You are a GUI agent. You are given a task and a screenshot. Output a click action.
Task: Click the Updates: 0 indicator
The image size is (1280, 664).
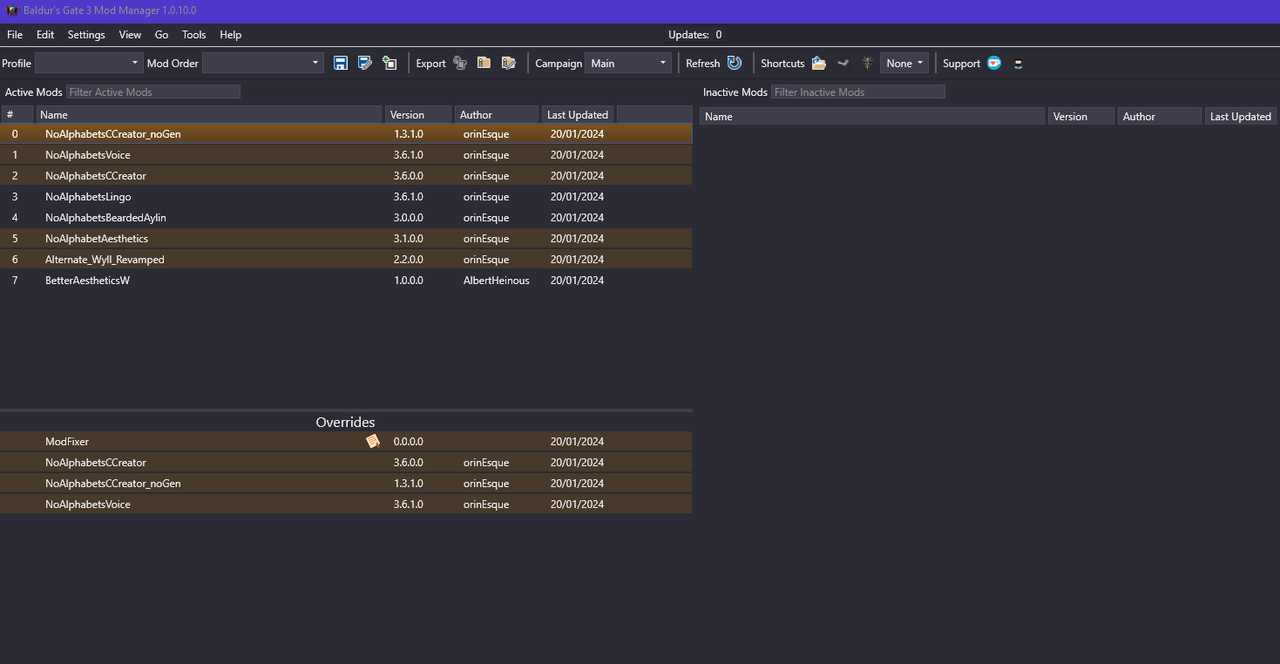[x=695, y=35]
